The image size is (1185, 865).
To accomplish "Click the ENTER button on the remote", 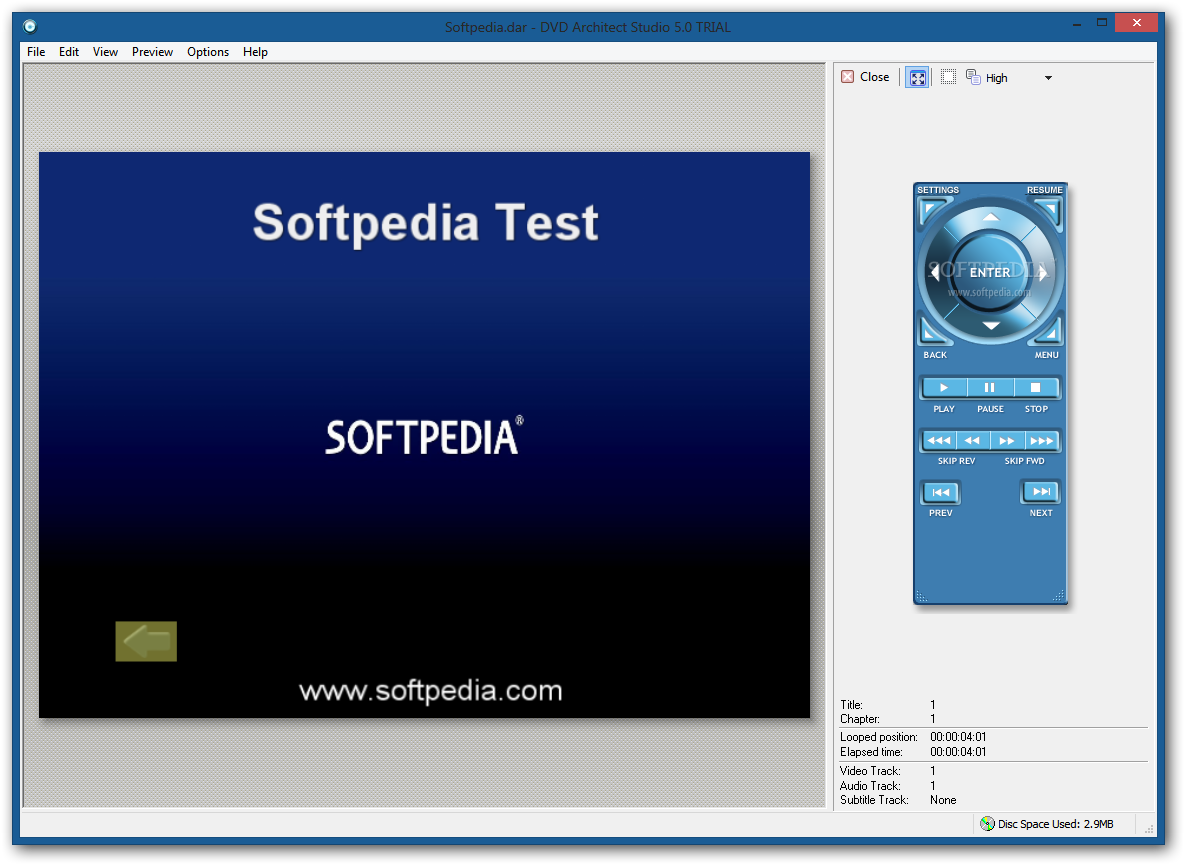I will tap(990, 272).
